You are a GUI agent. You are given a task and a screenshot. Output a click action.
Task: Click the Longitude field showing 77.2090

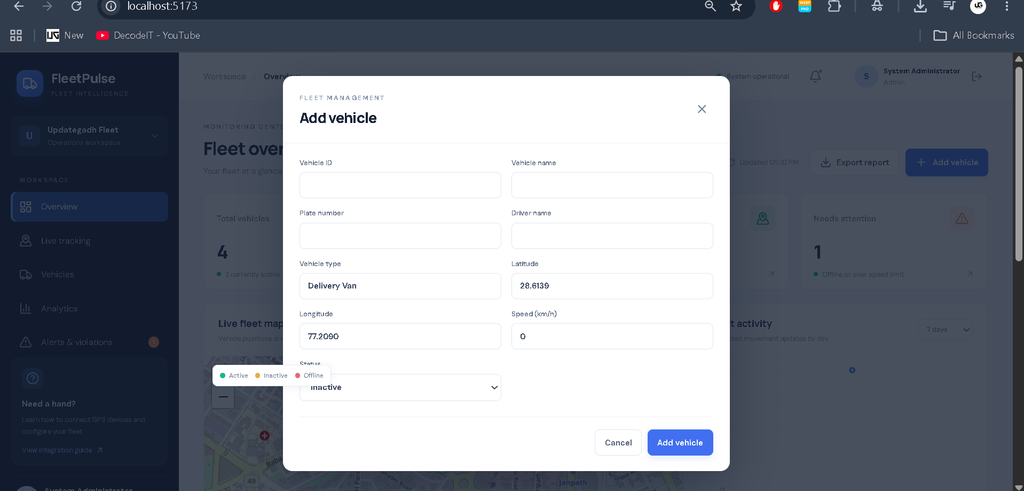pos(400,336)
